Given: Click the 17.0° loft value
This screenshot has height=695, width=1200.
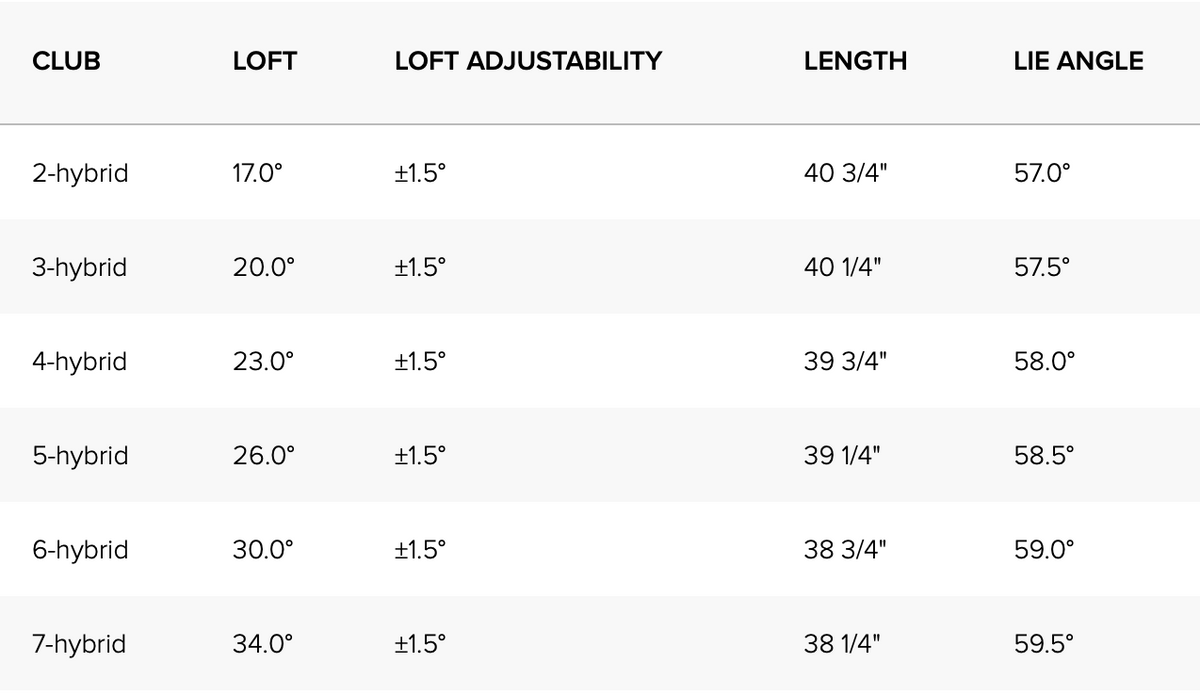Looking at the screenshot, I should [x=258, y=173].
